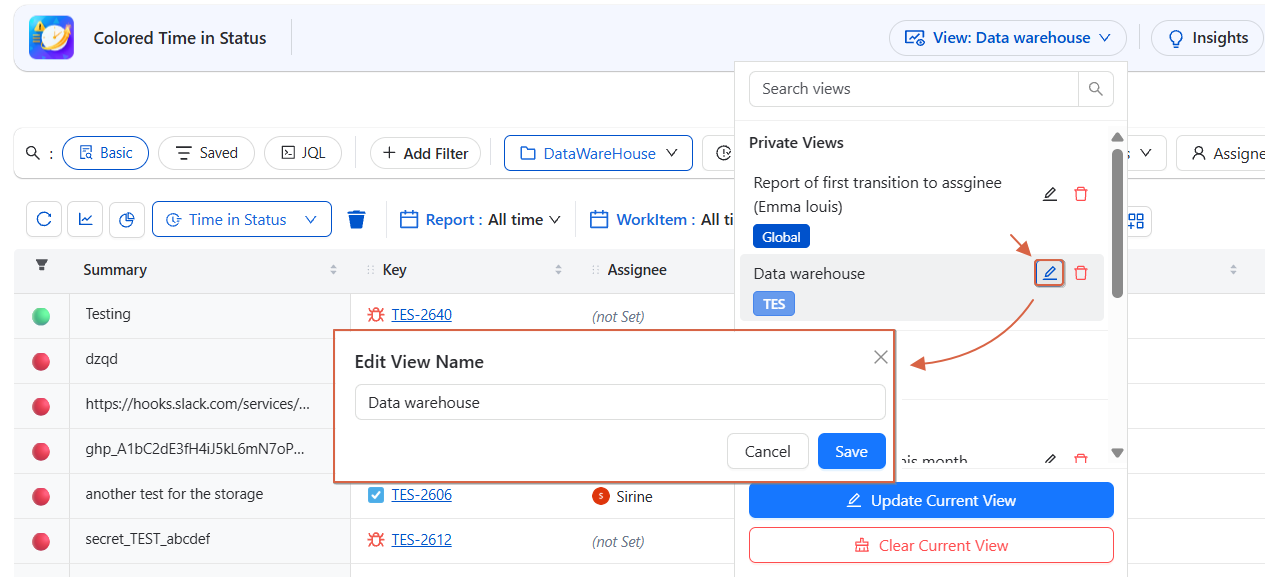Edit the Report of first transition view name
This screenshot has height=577, width=1265.
point(1049,194)
